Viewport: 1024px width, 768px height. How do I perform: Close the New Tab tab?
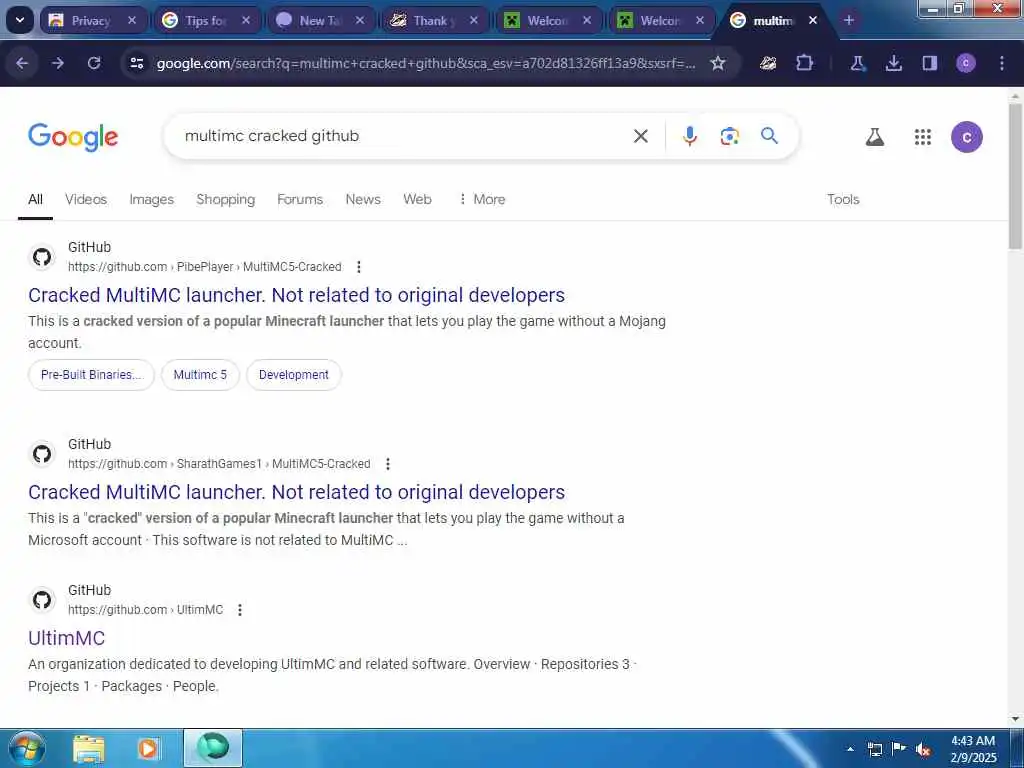360,20
